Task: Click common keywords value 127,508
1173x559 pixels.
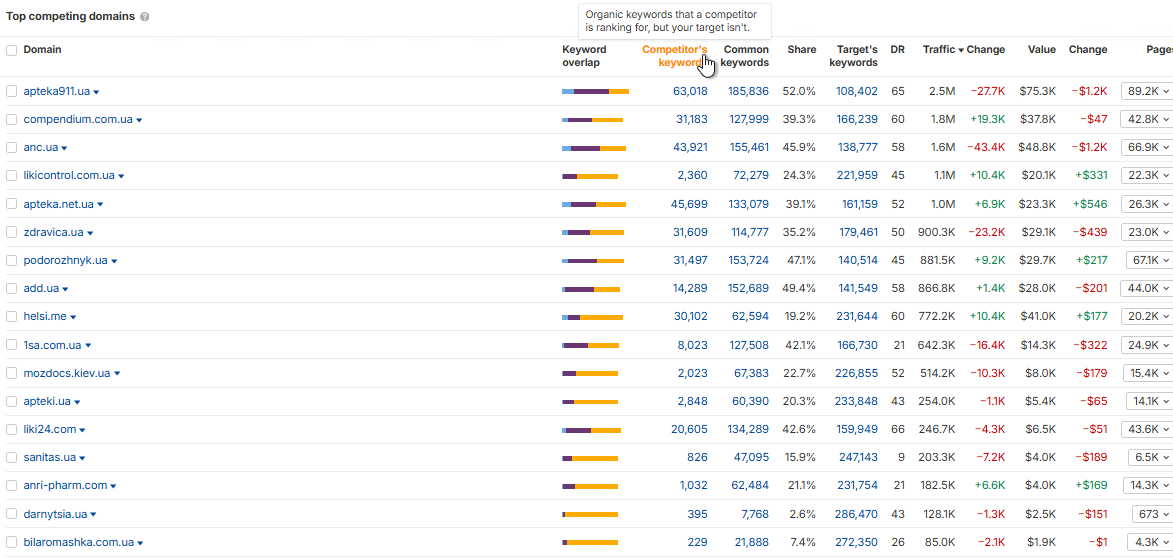Action: [x=748, y=345]
